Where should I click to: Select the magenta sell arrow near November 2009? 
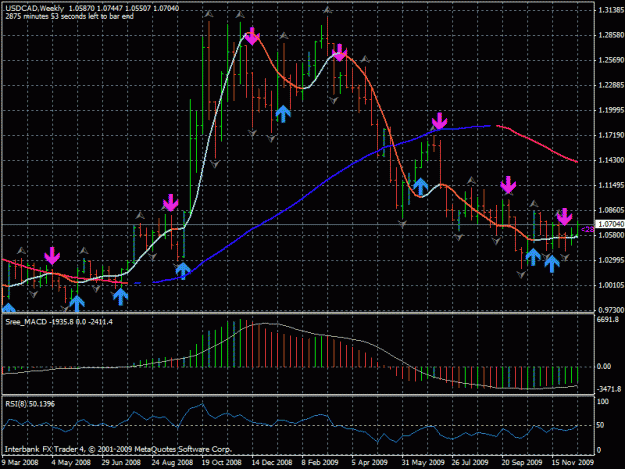[x=564, y=216]
